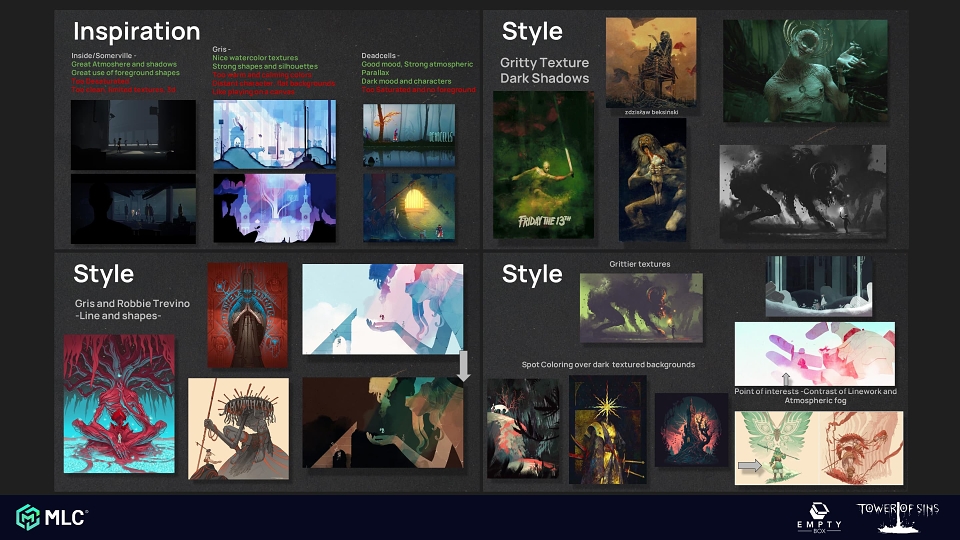Open the purple Gris screenshot with towers

coord(274,208)
